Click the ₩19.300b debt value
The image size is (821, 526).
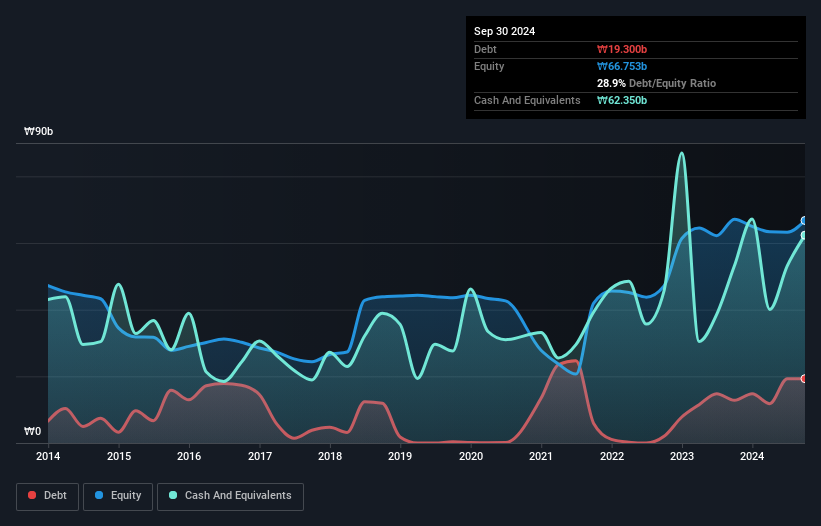pos(622,49)
